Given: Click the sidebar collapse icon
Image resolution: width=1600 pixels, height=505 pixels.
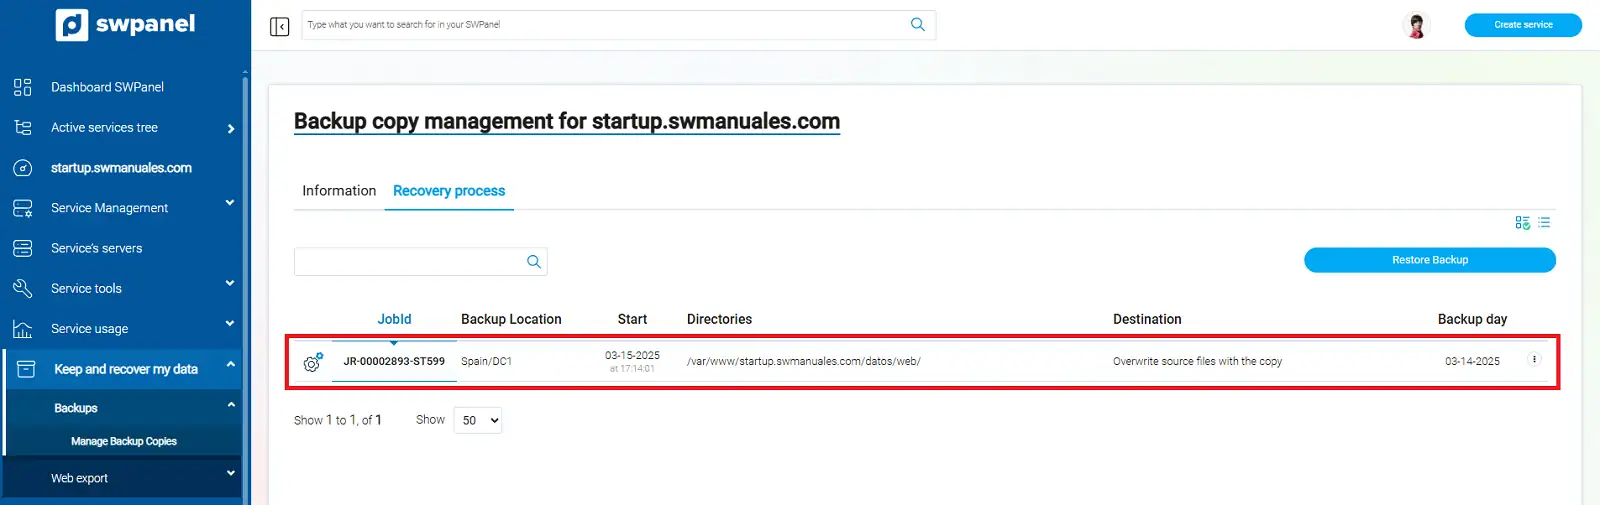Looking at the screenshot, I should coord(280,26).
